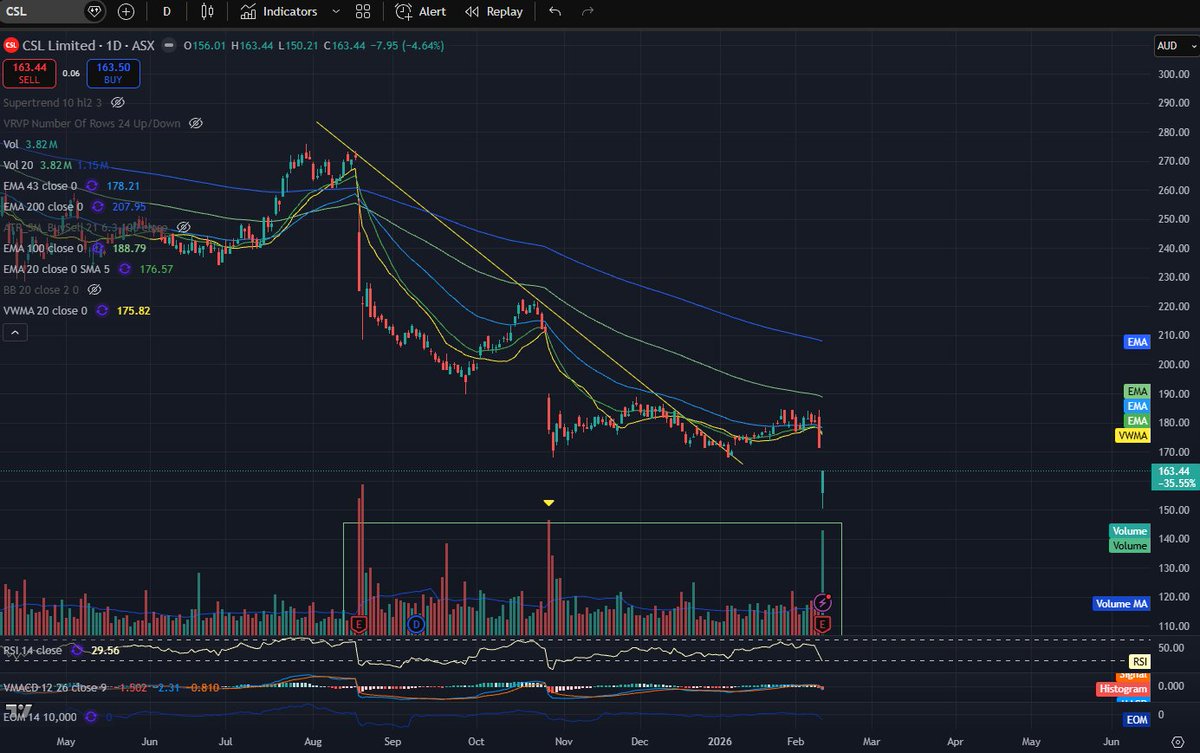The image size is (1200, 753).
Task: Click the grey market status dot
Action: point(169,45)
